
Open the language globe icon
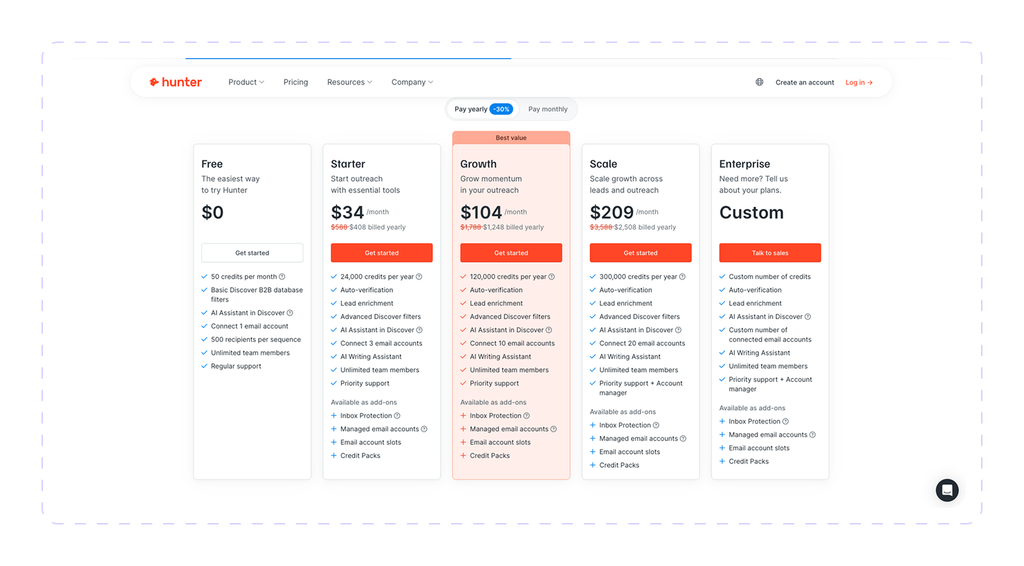pyautogui.click(x=760, y=82)
